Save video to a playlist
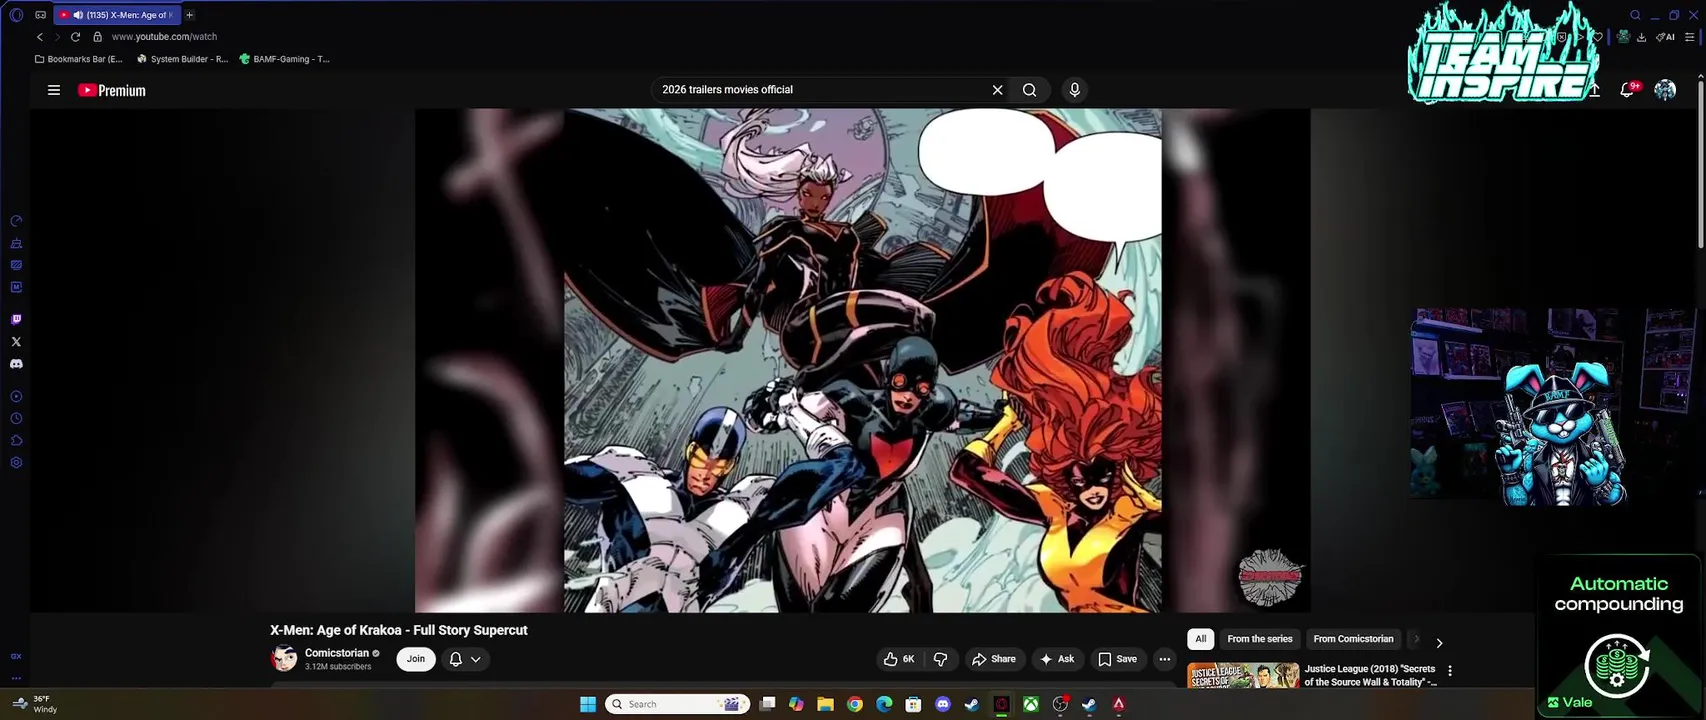This screenshot has height=720, width=1706. pyautogui.click(x=1117, y=659)
